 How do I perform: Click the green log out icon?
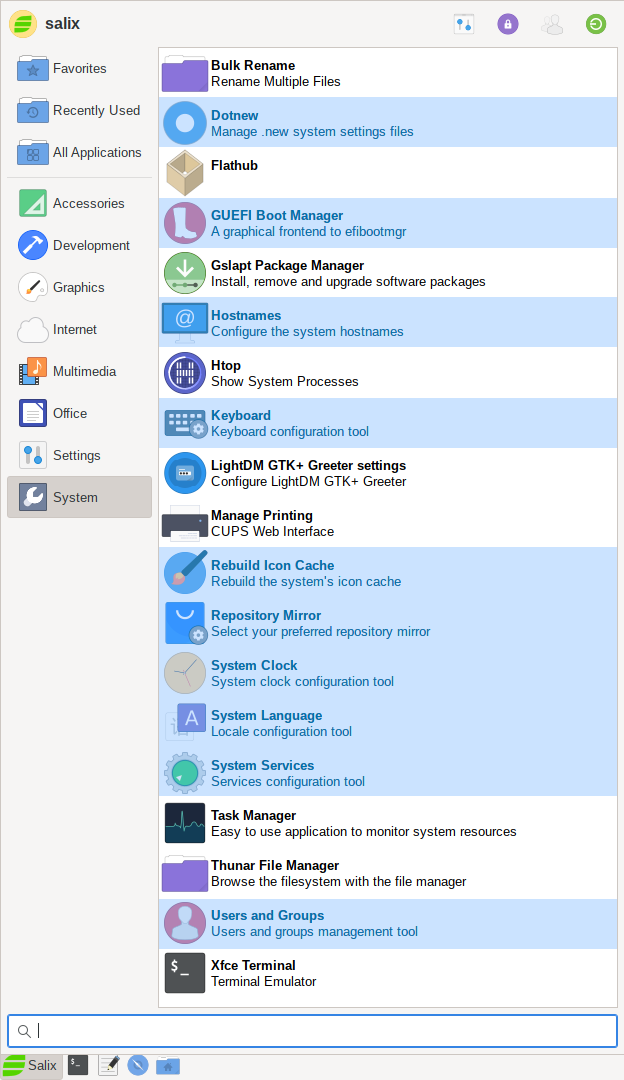[x=596, y=24]
